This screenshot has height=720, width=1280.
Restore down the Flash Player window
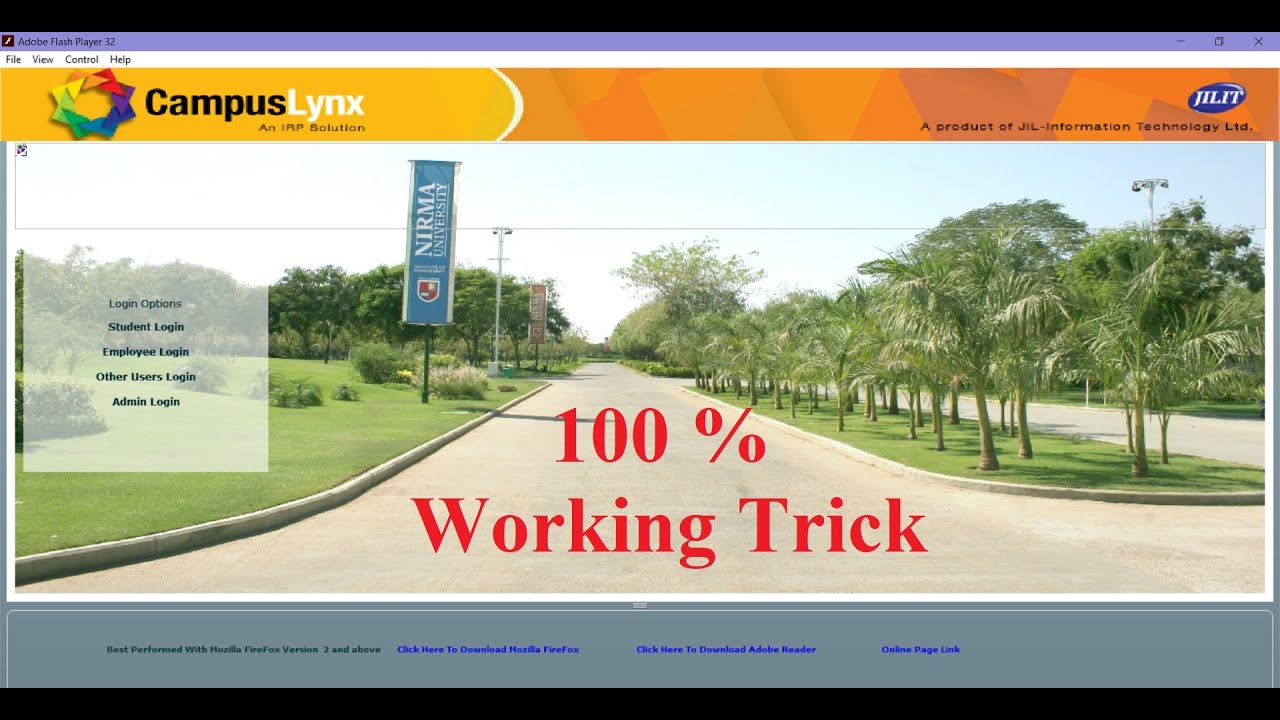pyautogui.click(x=1219, y=42)
